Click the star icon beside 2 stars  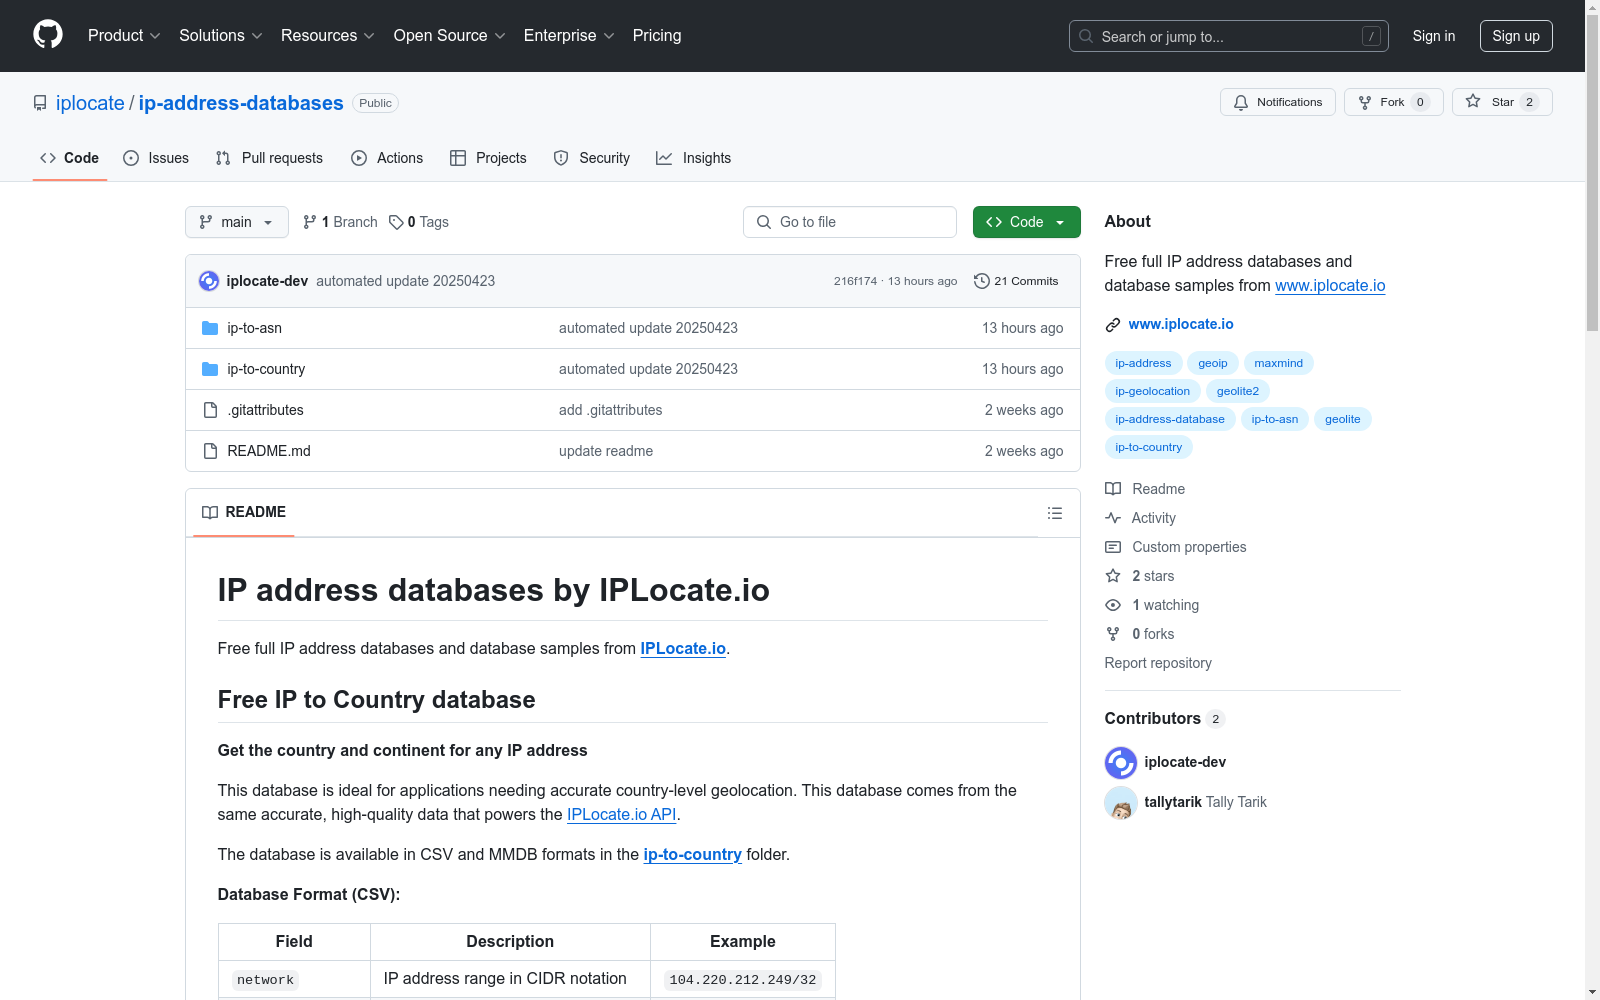[1113, 576]
